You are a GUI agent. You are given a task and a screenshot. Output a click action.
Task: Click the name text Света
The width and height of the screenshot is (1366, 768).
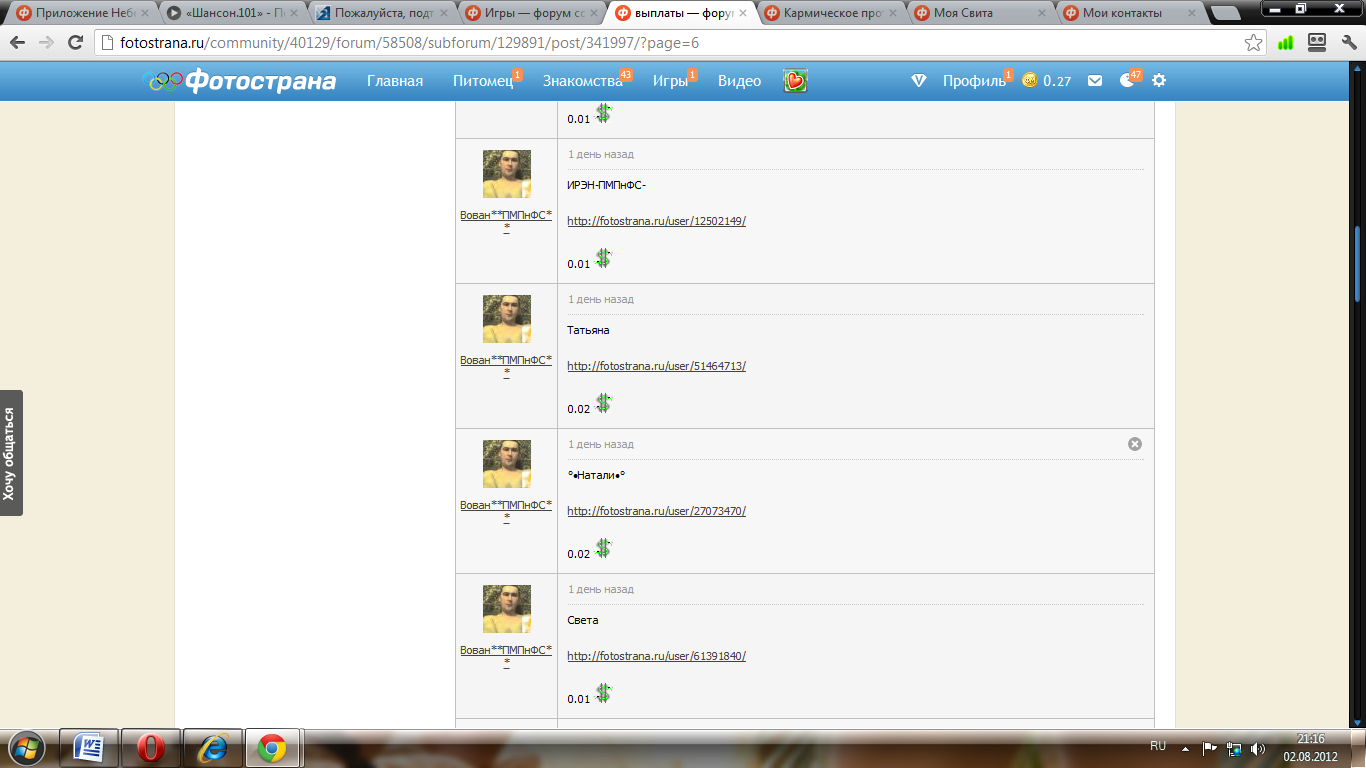point(583,620)
